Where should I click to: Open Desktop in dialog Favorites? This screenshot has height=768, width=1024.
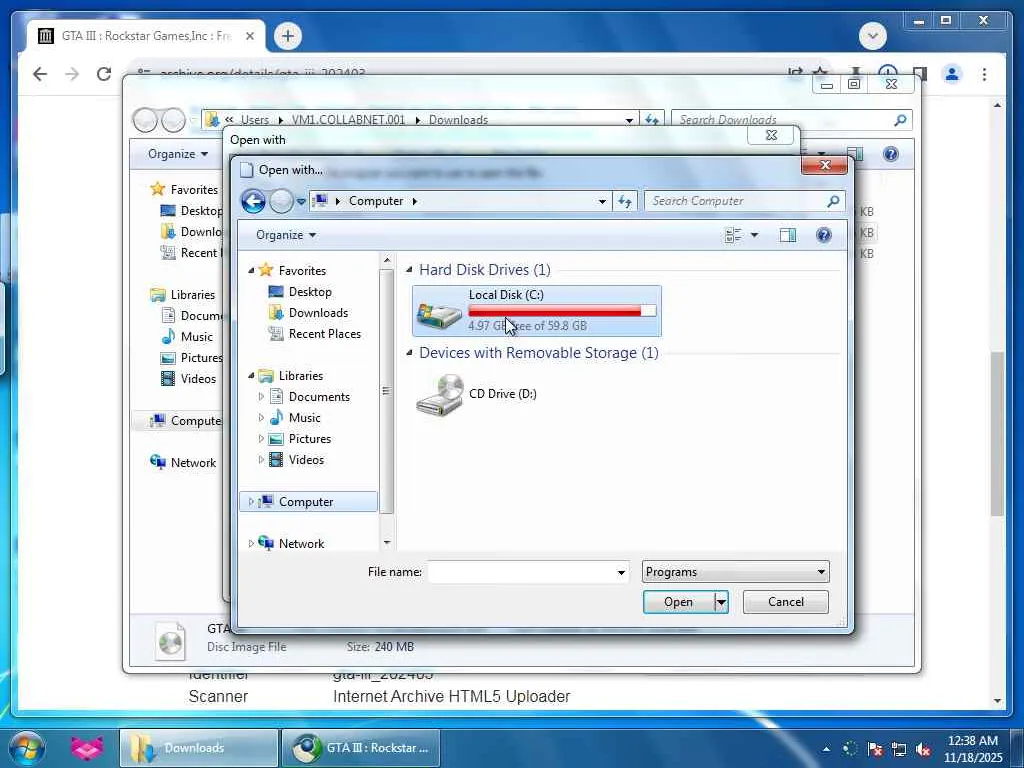point(310,292)
